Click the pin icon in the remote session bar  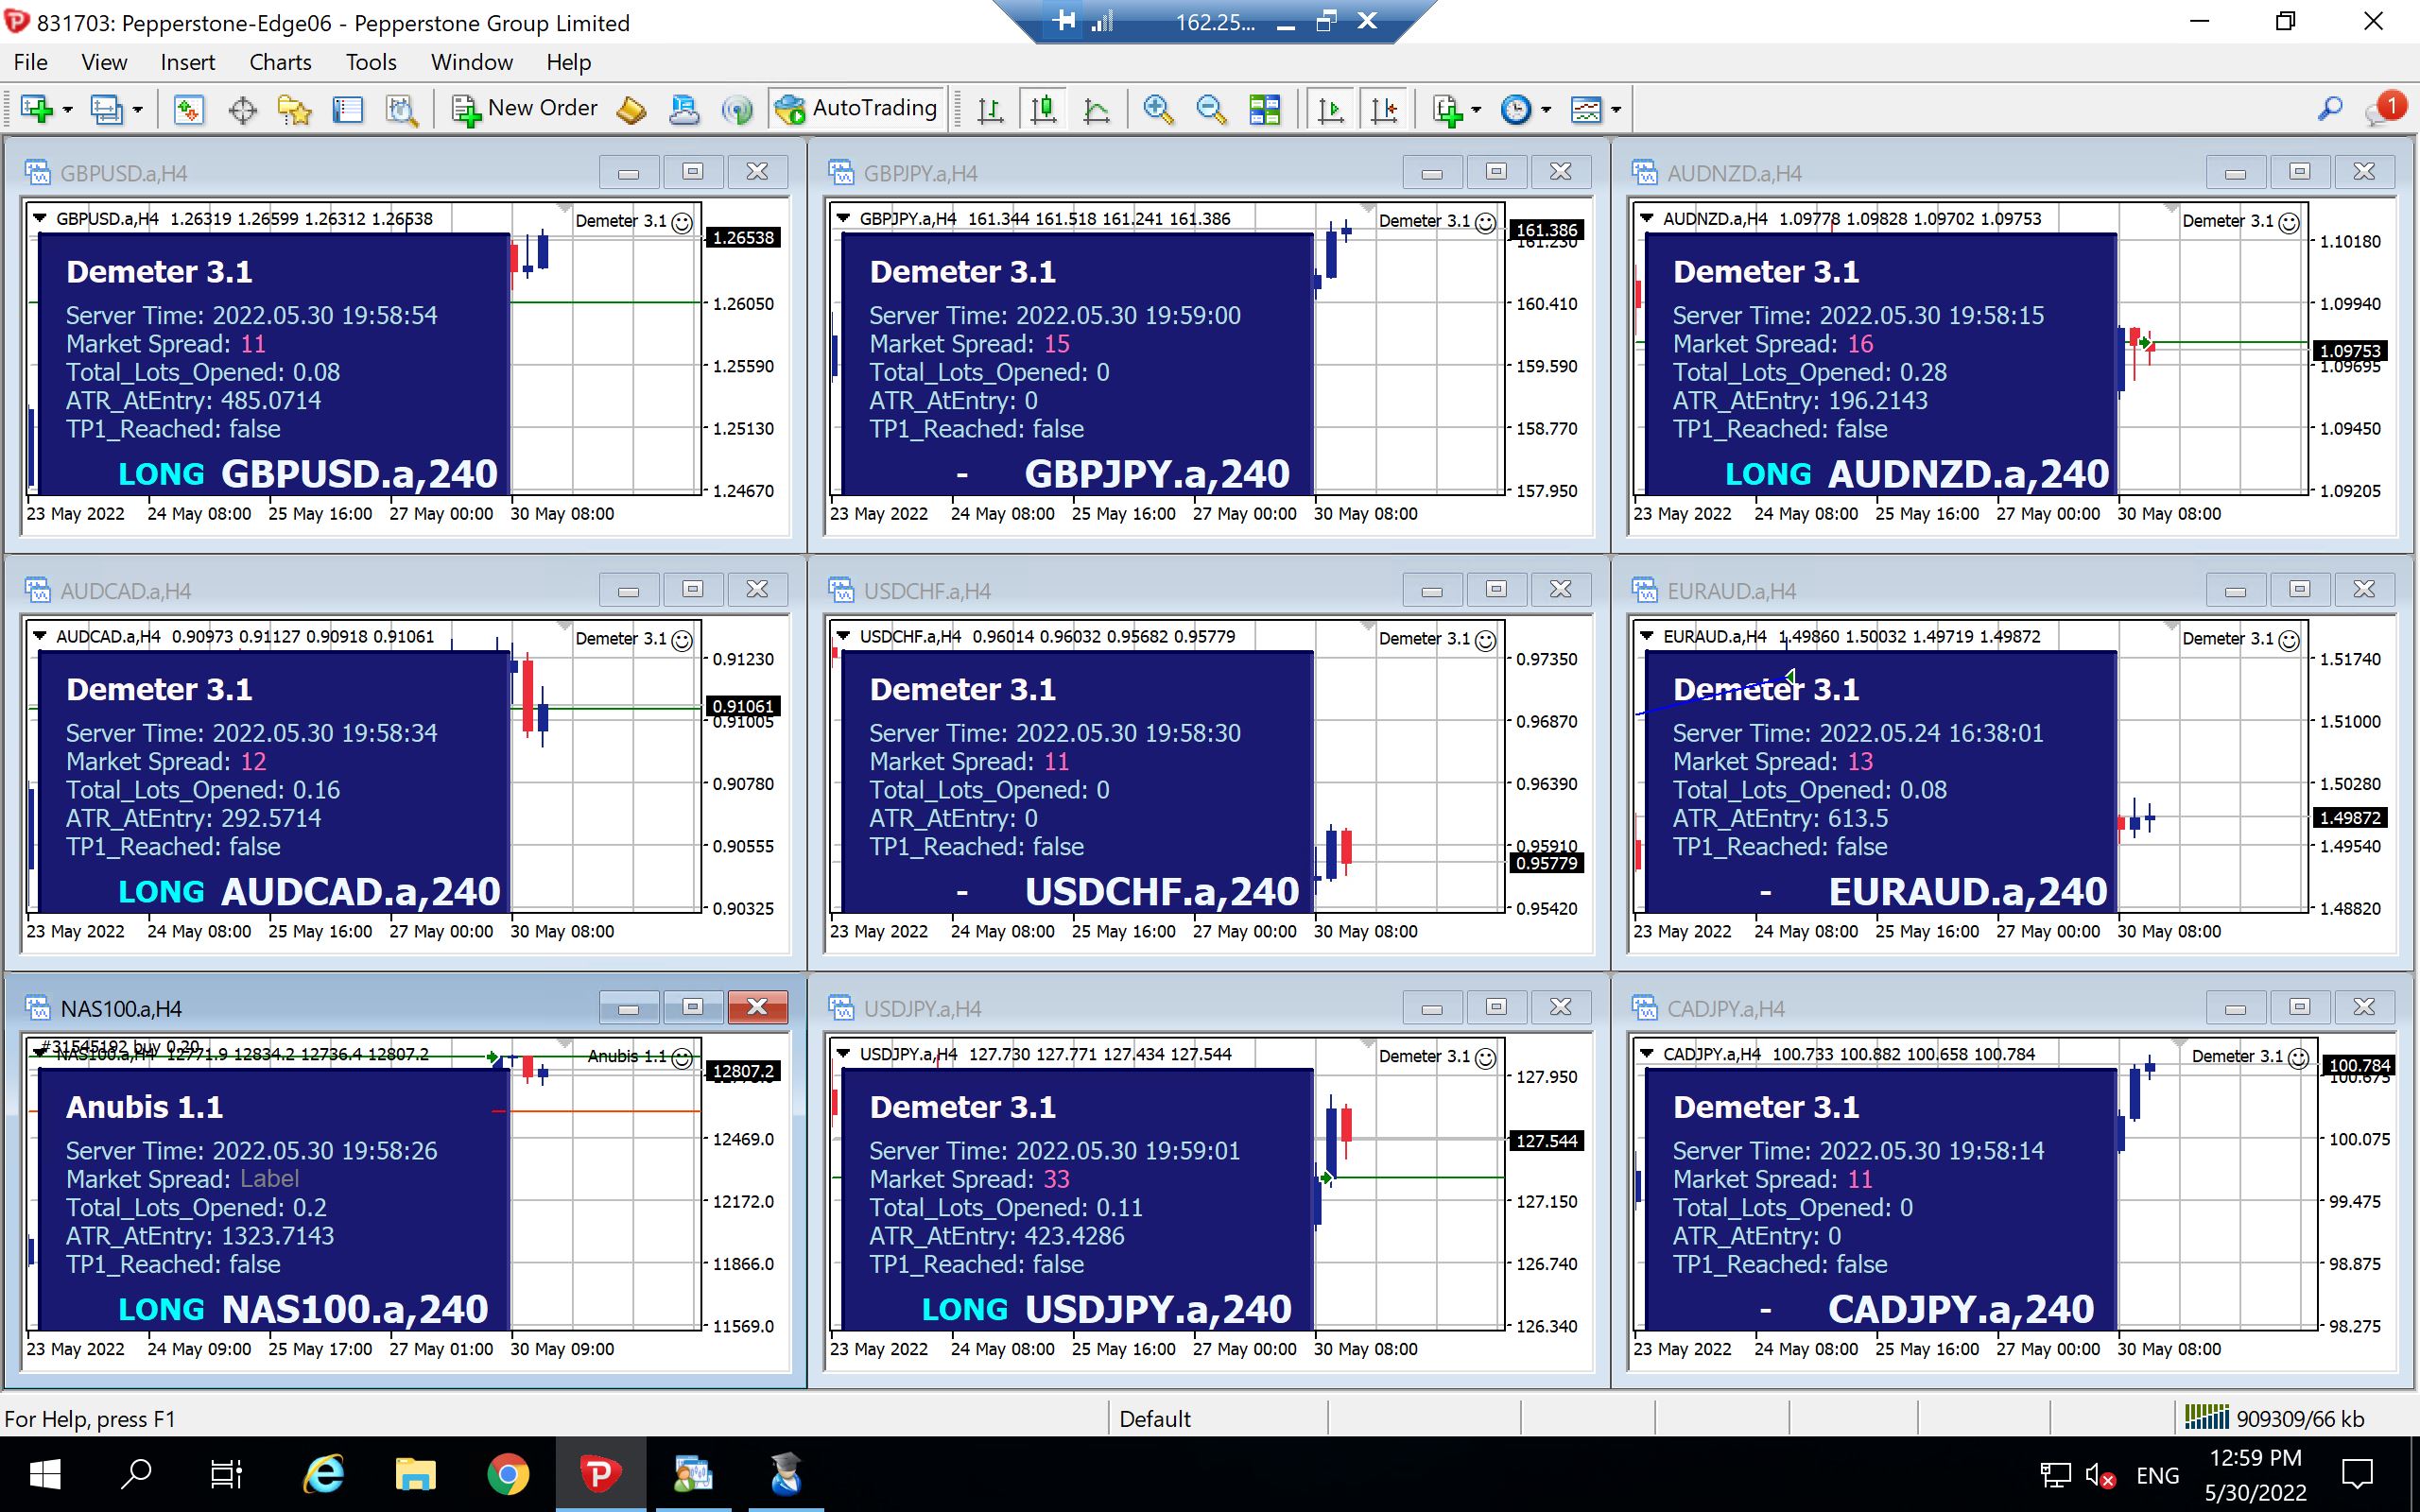tap(1064, 21)
